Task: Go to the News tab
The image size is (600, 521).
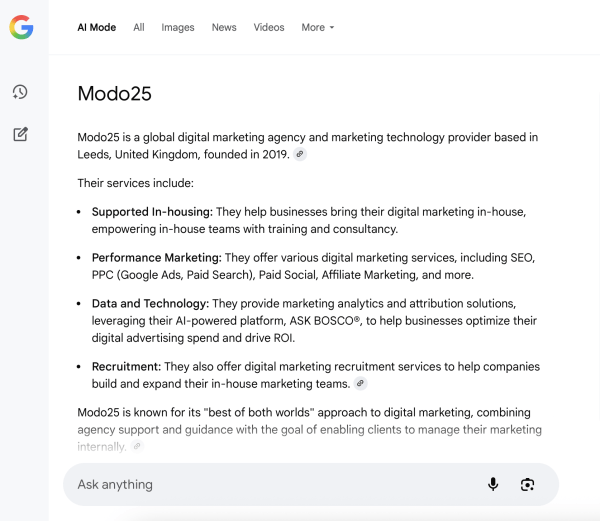Action: (x=224, y=28)
